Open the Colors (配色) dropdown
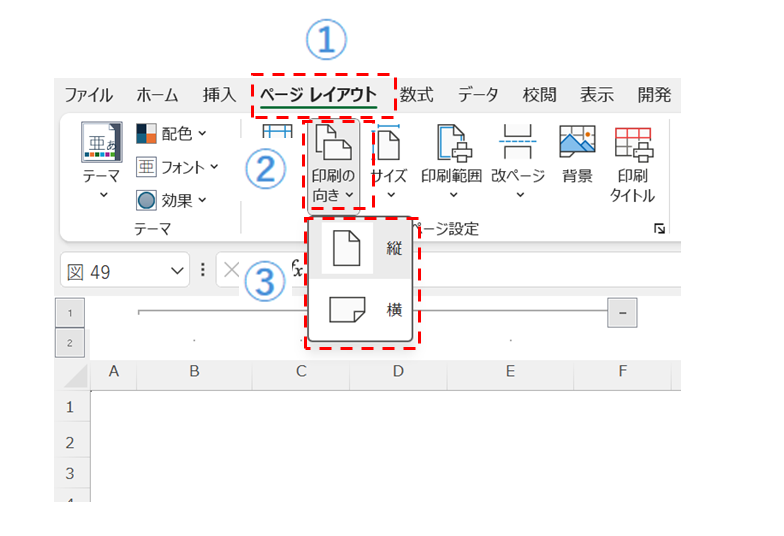 coord(172,133)
